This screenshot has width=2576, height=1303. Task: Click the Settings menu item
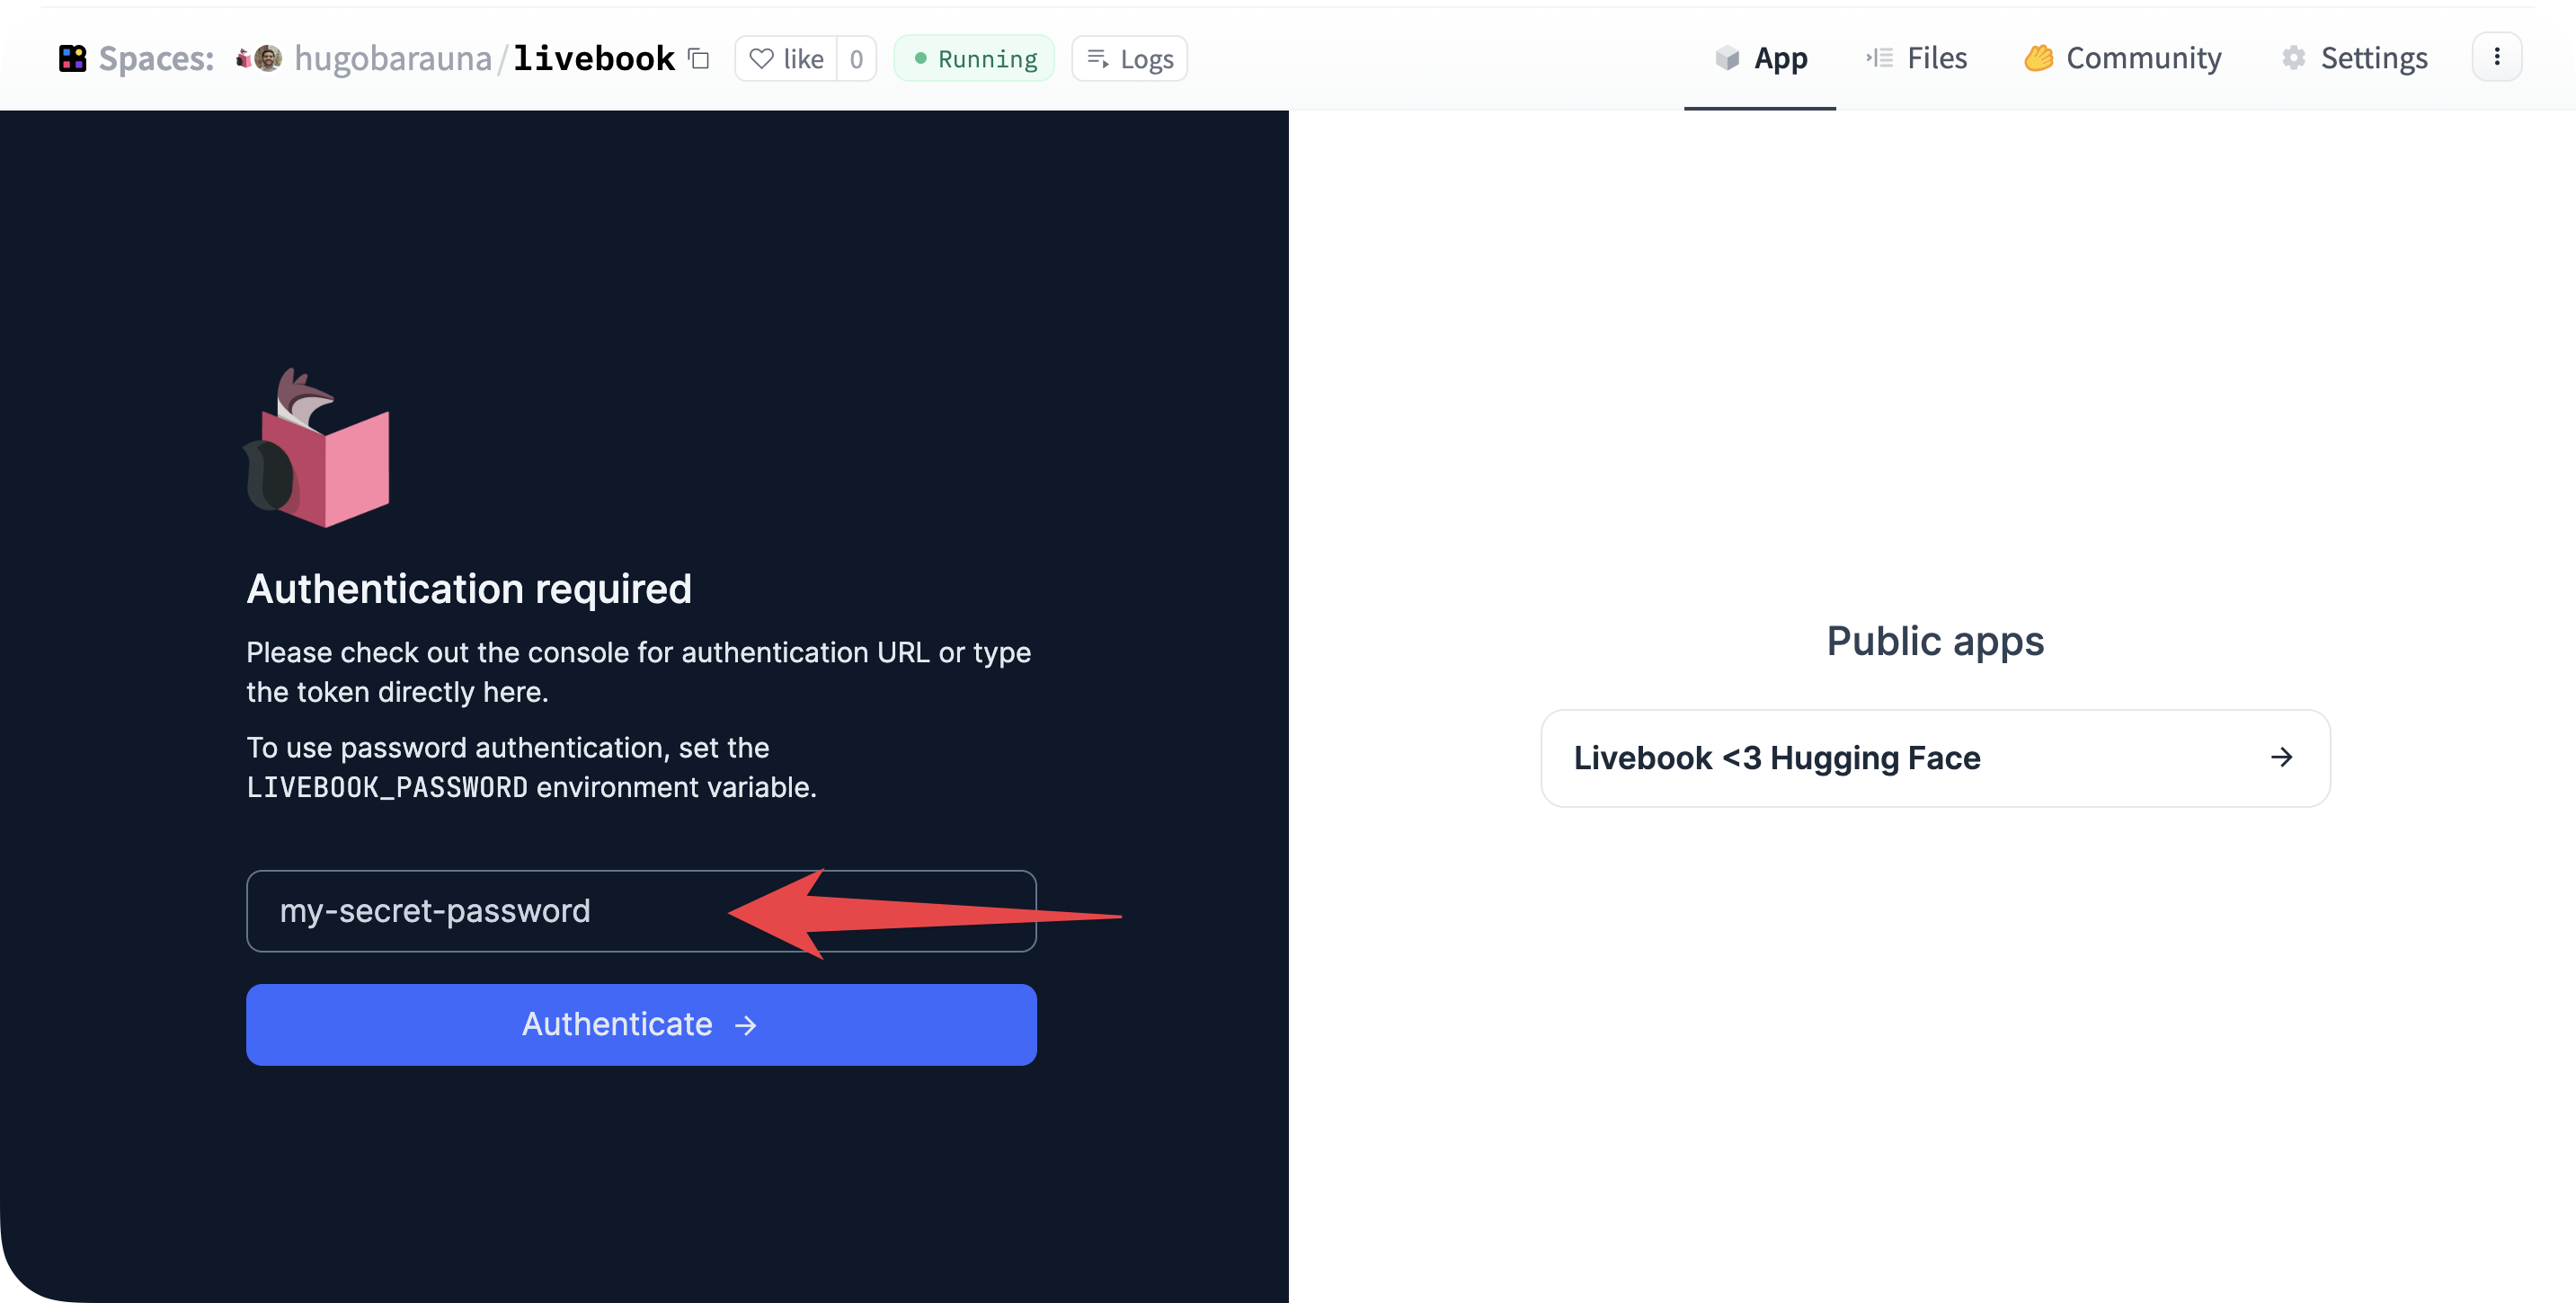click(x=2353, y=58)
